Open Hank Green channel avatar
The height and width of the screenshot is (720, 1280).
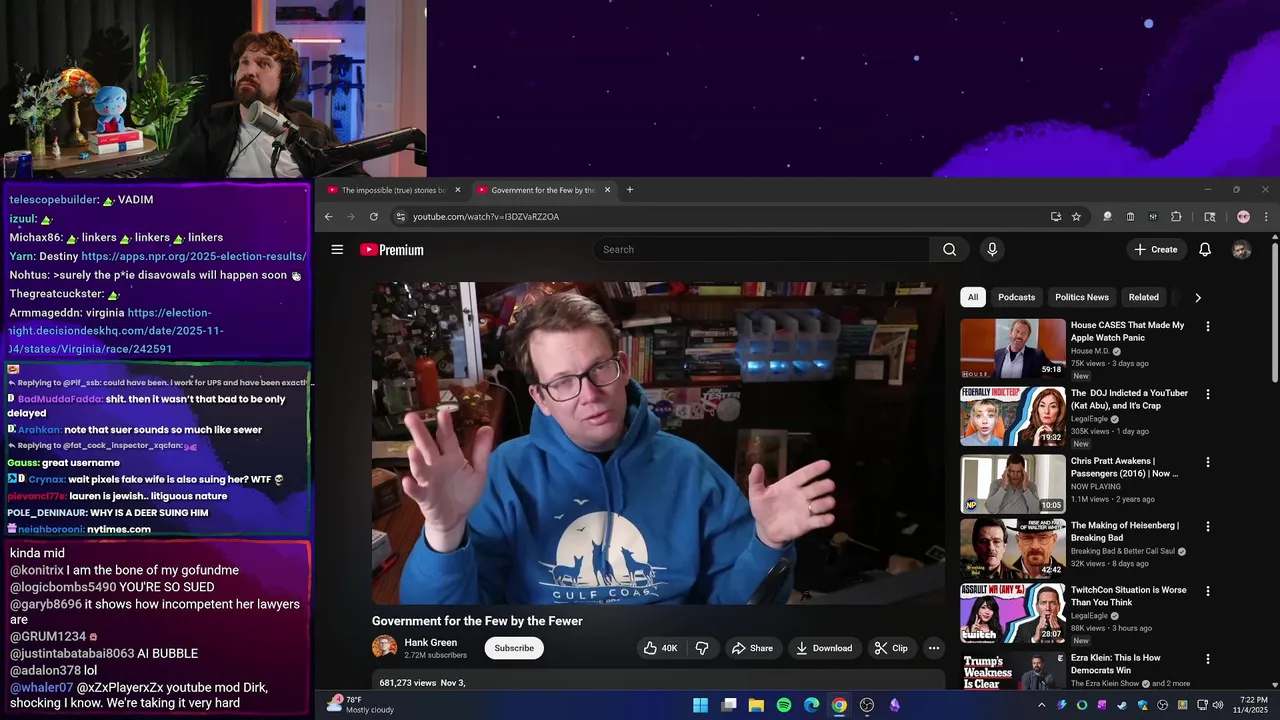[x=384, y=648]
